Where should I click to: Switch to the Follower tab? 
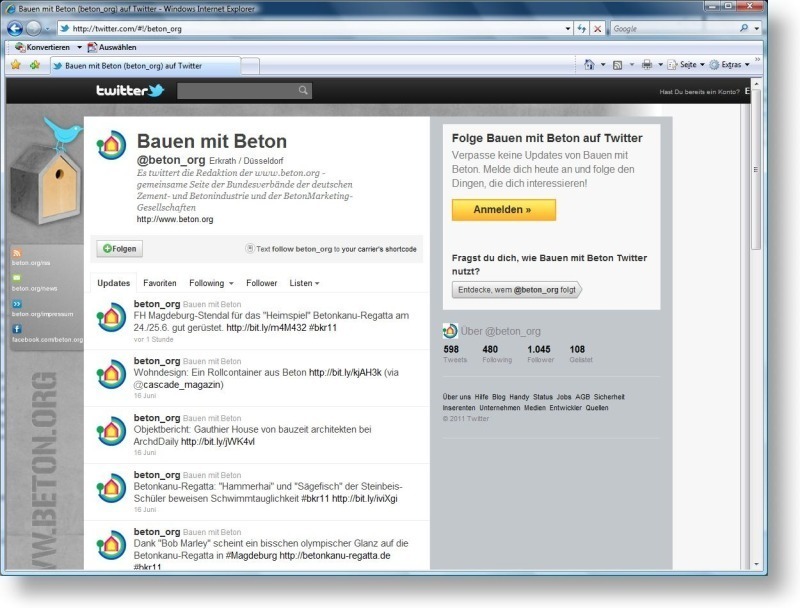(261, 283)
